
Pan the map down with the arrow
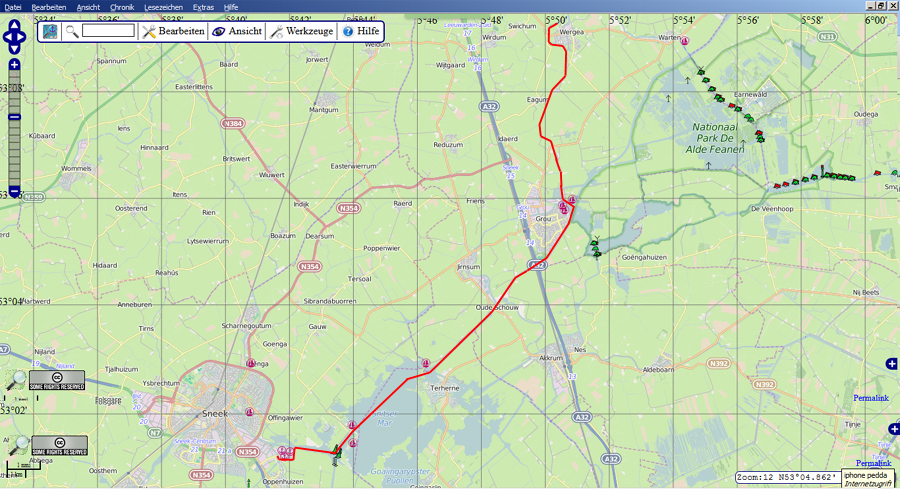pos(14,50)
